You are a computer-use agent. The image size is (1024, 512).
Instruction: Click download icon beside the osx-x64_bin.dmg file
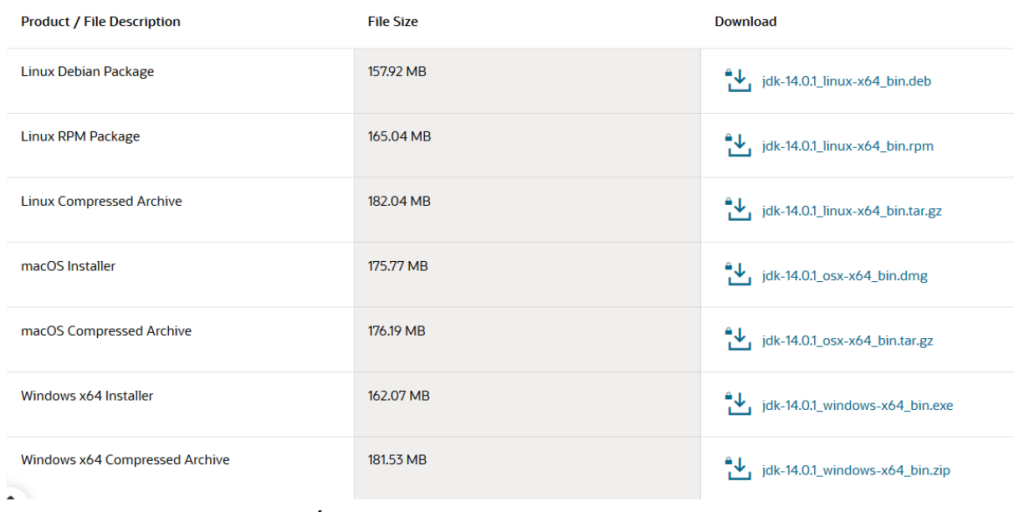pyautogui.click(x=737, y=275)
